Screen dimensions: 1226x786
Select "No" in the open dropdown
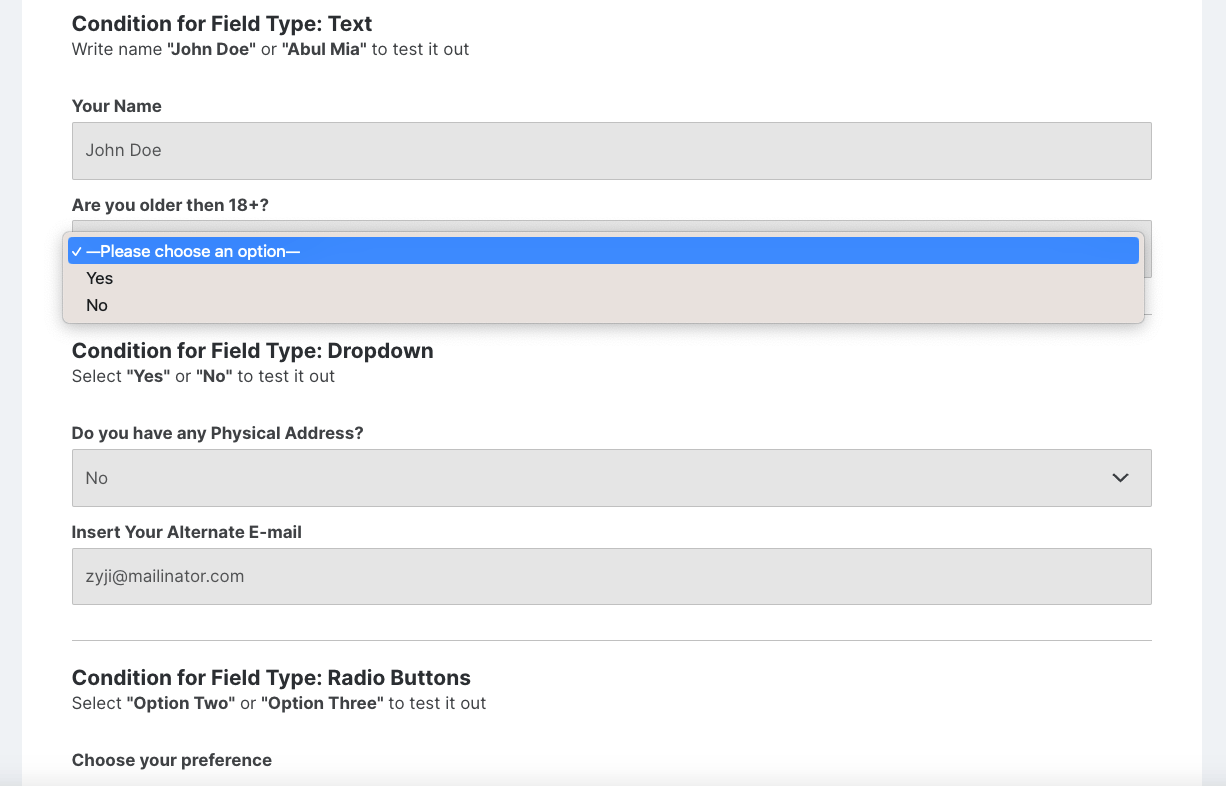tap(96, 305)
